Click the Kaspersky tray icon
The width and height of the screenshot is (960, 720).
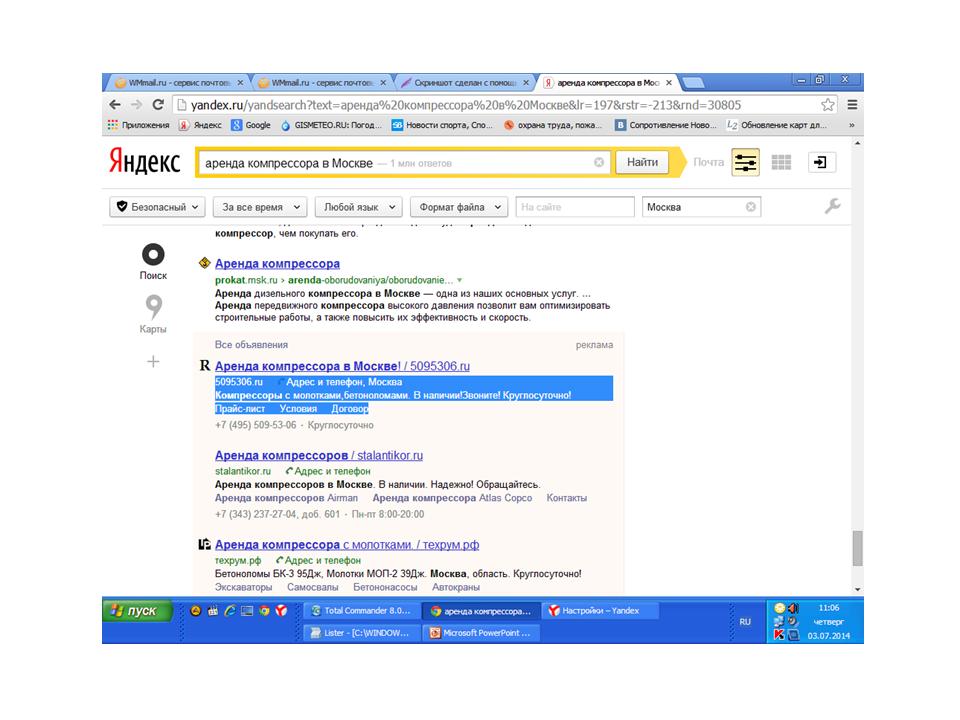tap(779, 634)
